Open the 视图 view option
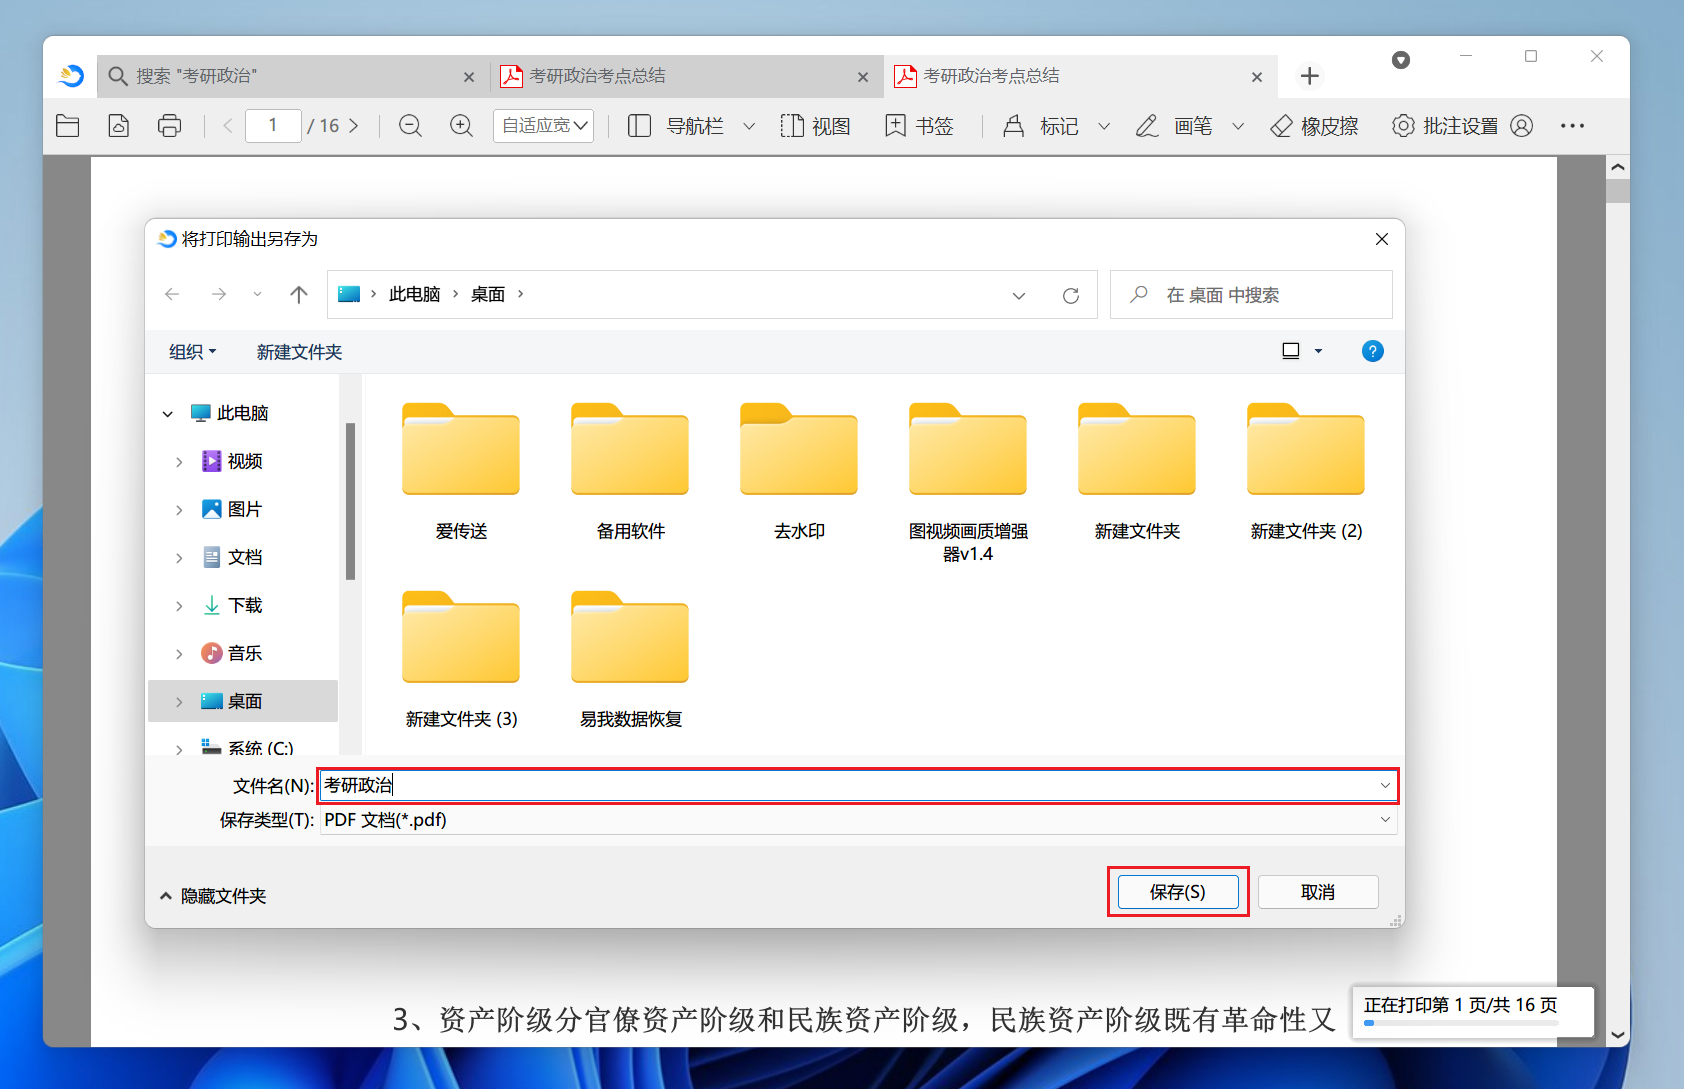The image size is (1684, 1089). pyautogui.click(x=815, y=126)
